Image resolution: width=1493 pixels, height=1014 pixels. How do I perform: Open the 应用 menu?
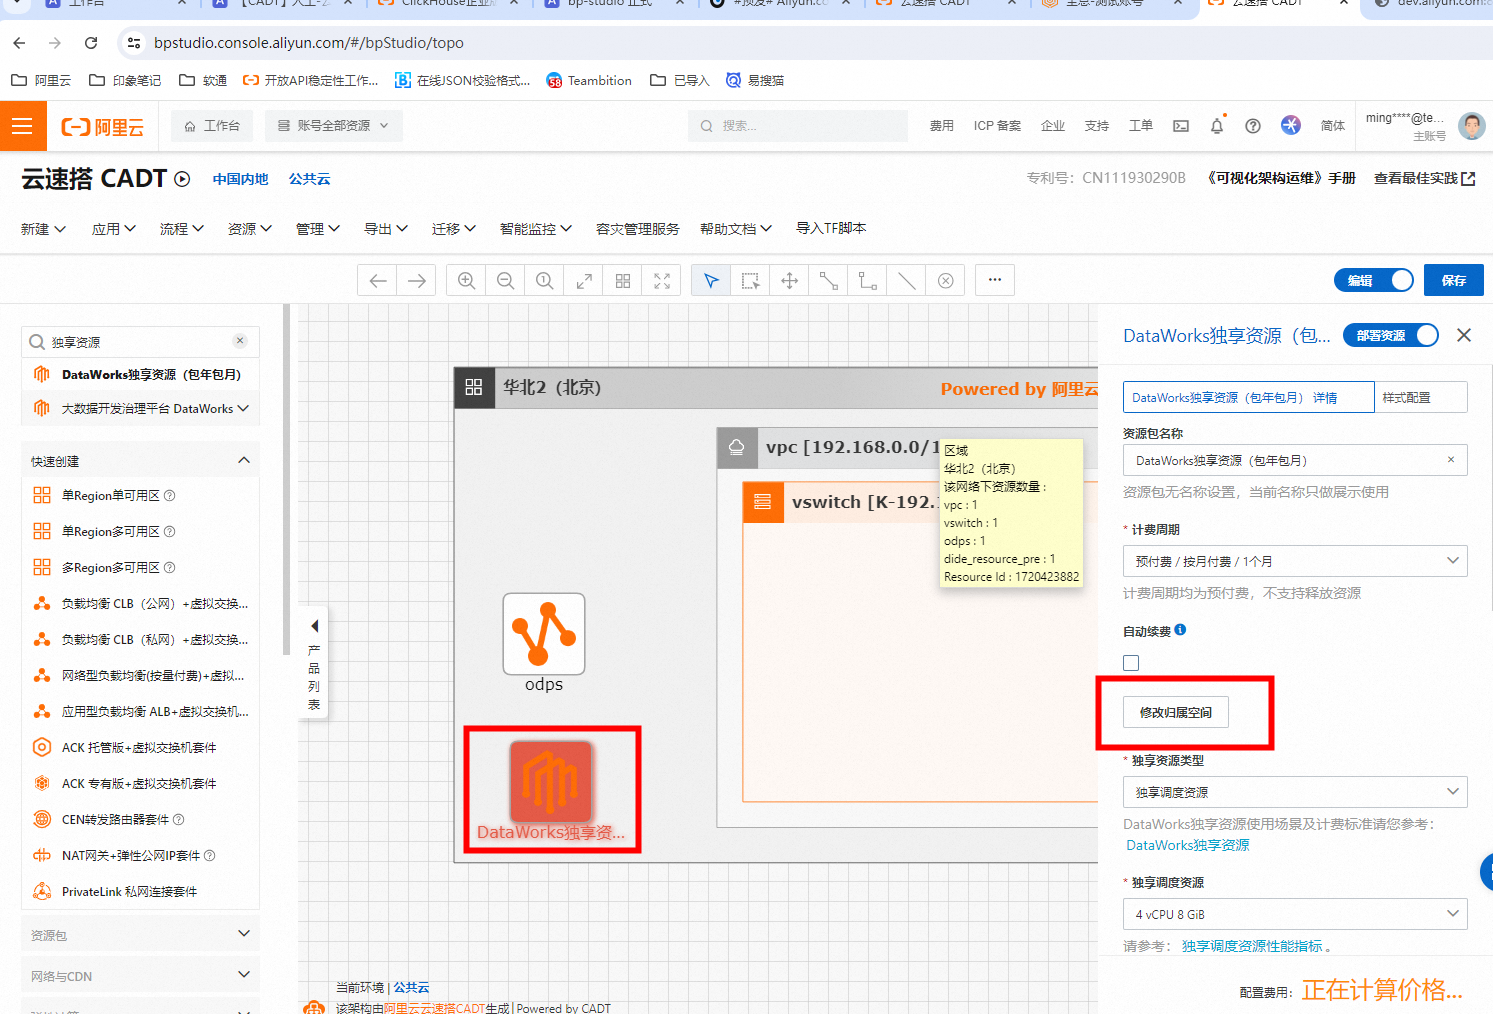pyautogui.click(x=114, y=229)
